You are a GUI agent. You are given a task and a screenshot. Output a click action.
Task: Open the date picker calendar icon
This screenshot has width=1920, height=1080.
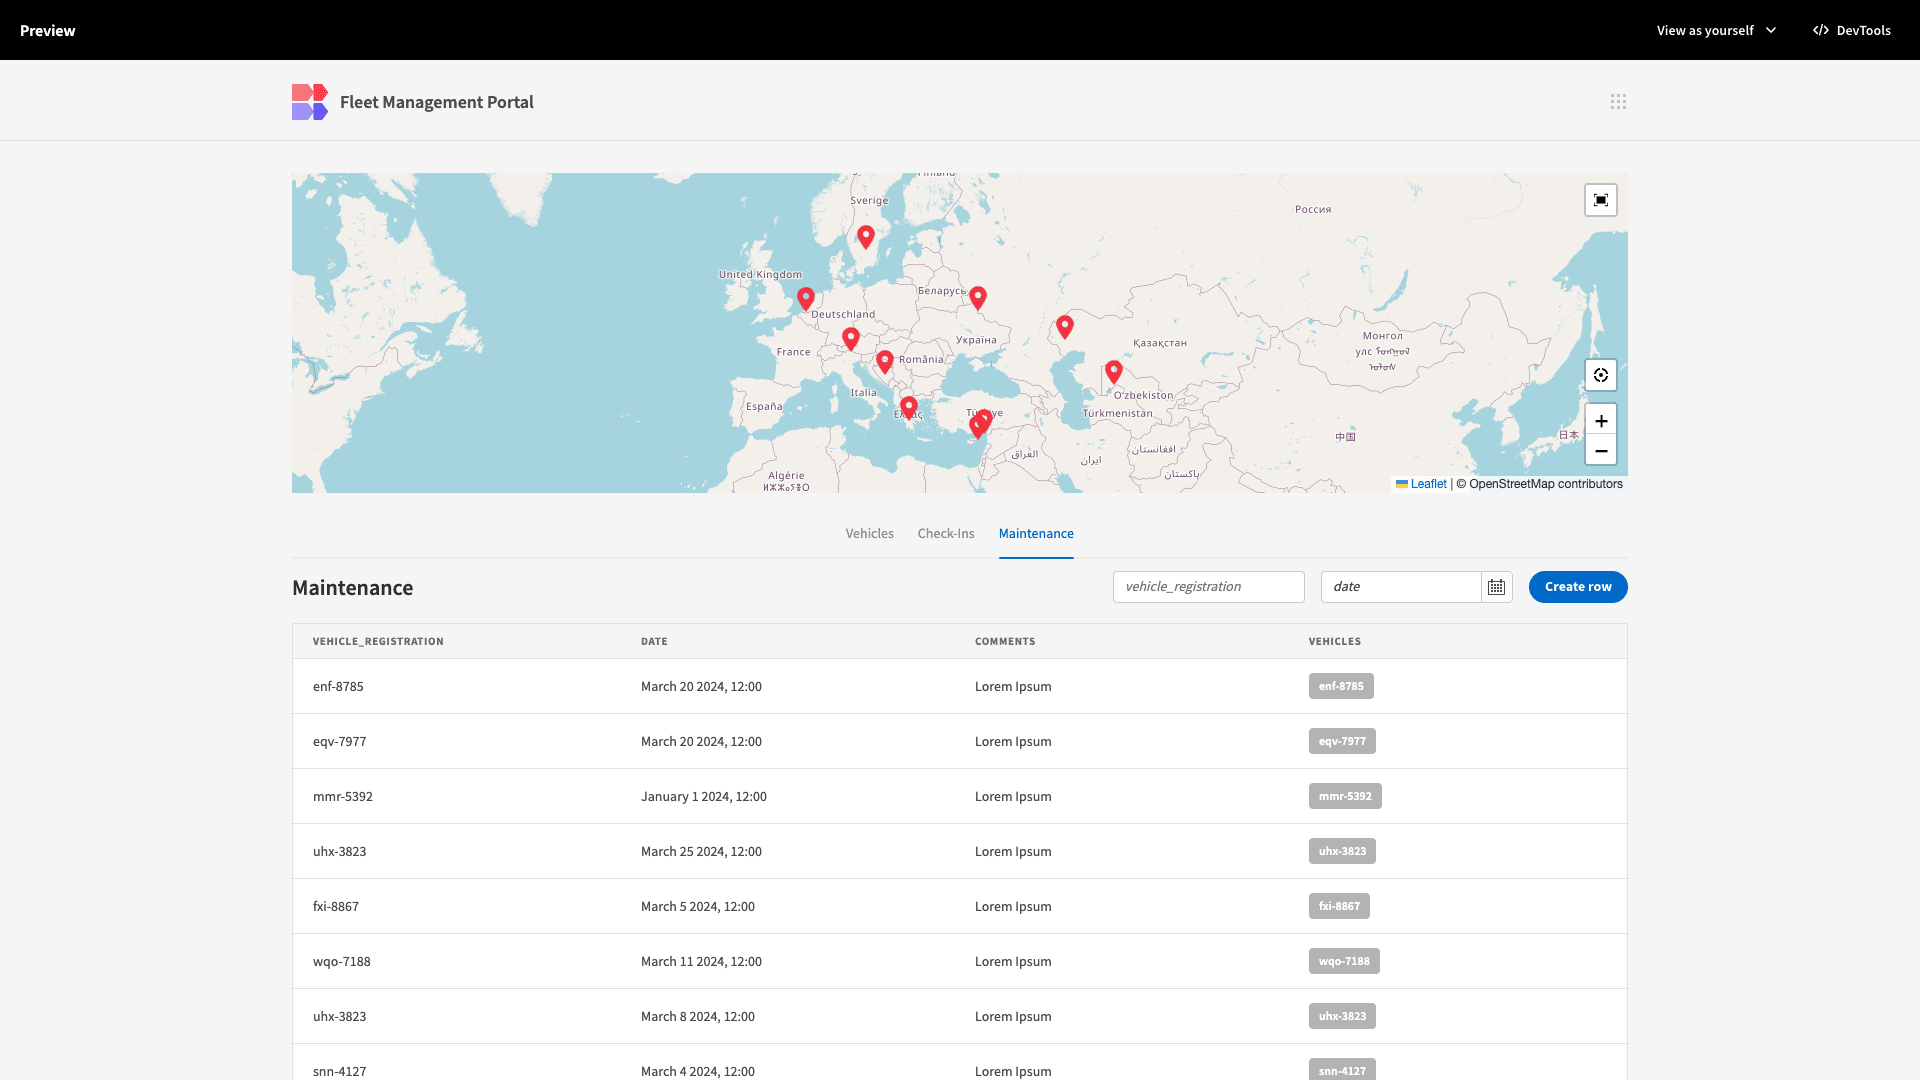(1496, 587)
